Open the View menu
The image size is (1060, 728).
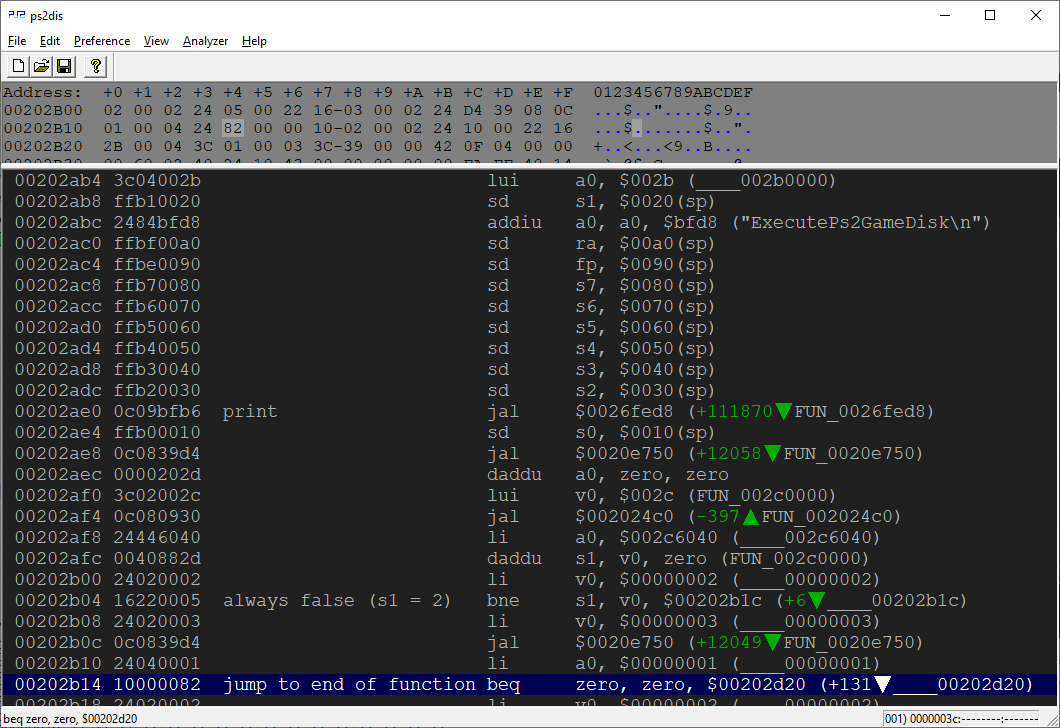click(x=155, y=41)
